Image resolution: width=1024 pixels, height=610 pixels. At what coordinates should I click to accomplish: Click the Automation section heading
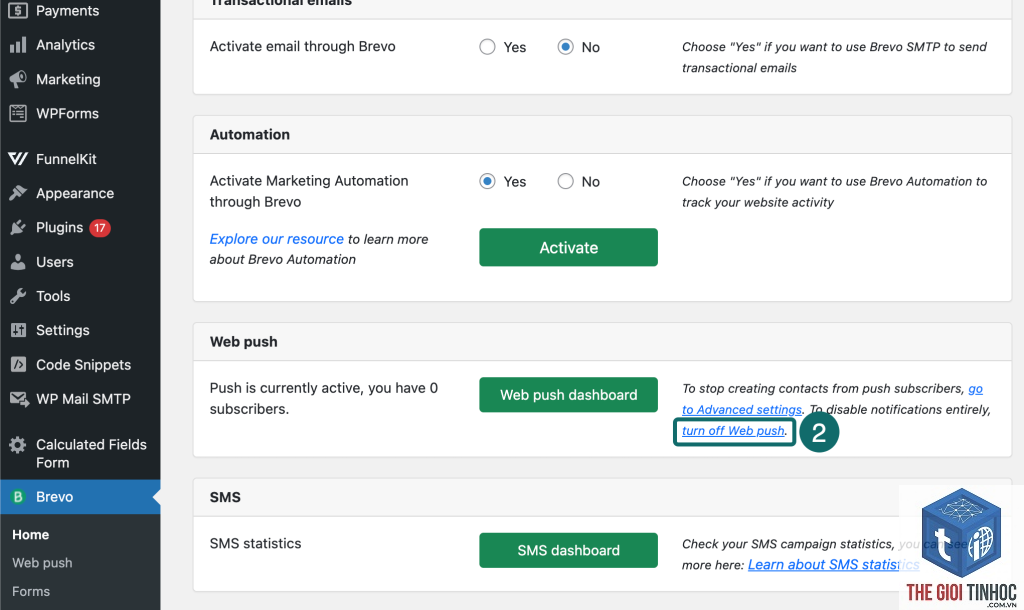(x=249, y=135)
